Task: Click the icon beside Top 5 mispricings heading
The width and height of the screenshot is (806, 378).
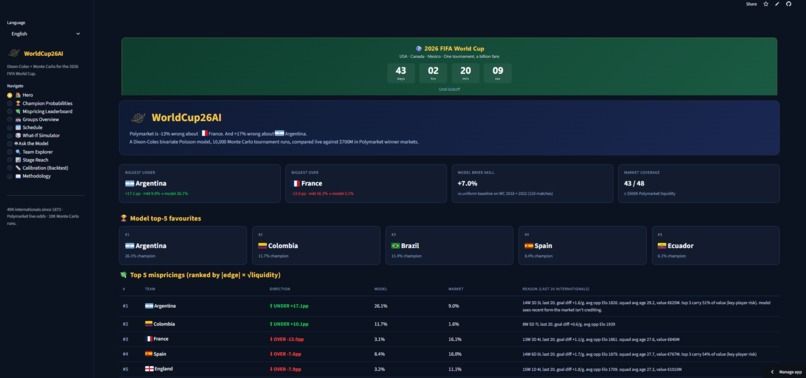Action: pyautogui.click(x=123, y=275)
